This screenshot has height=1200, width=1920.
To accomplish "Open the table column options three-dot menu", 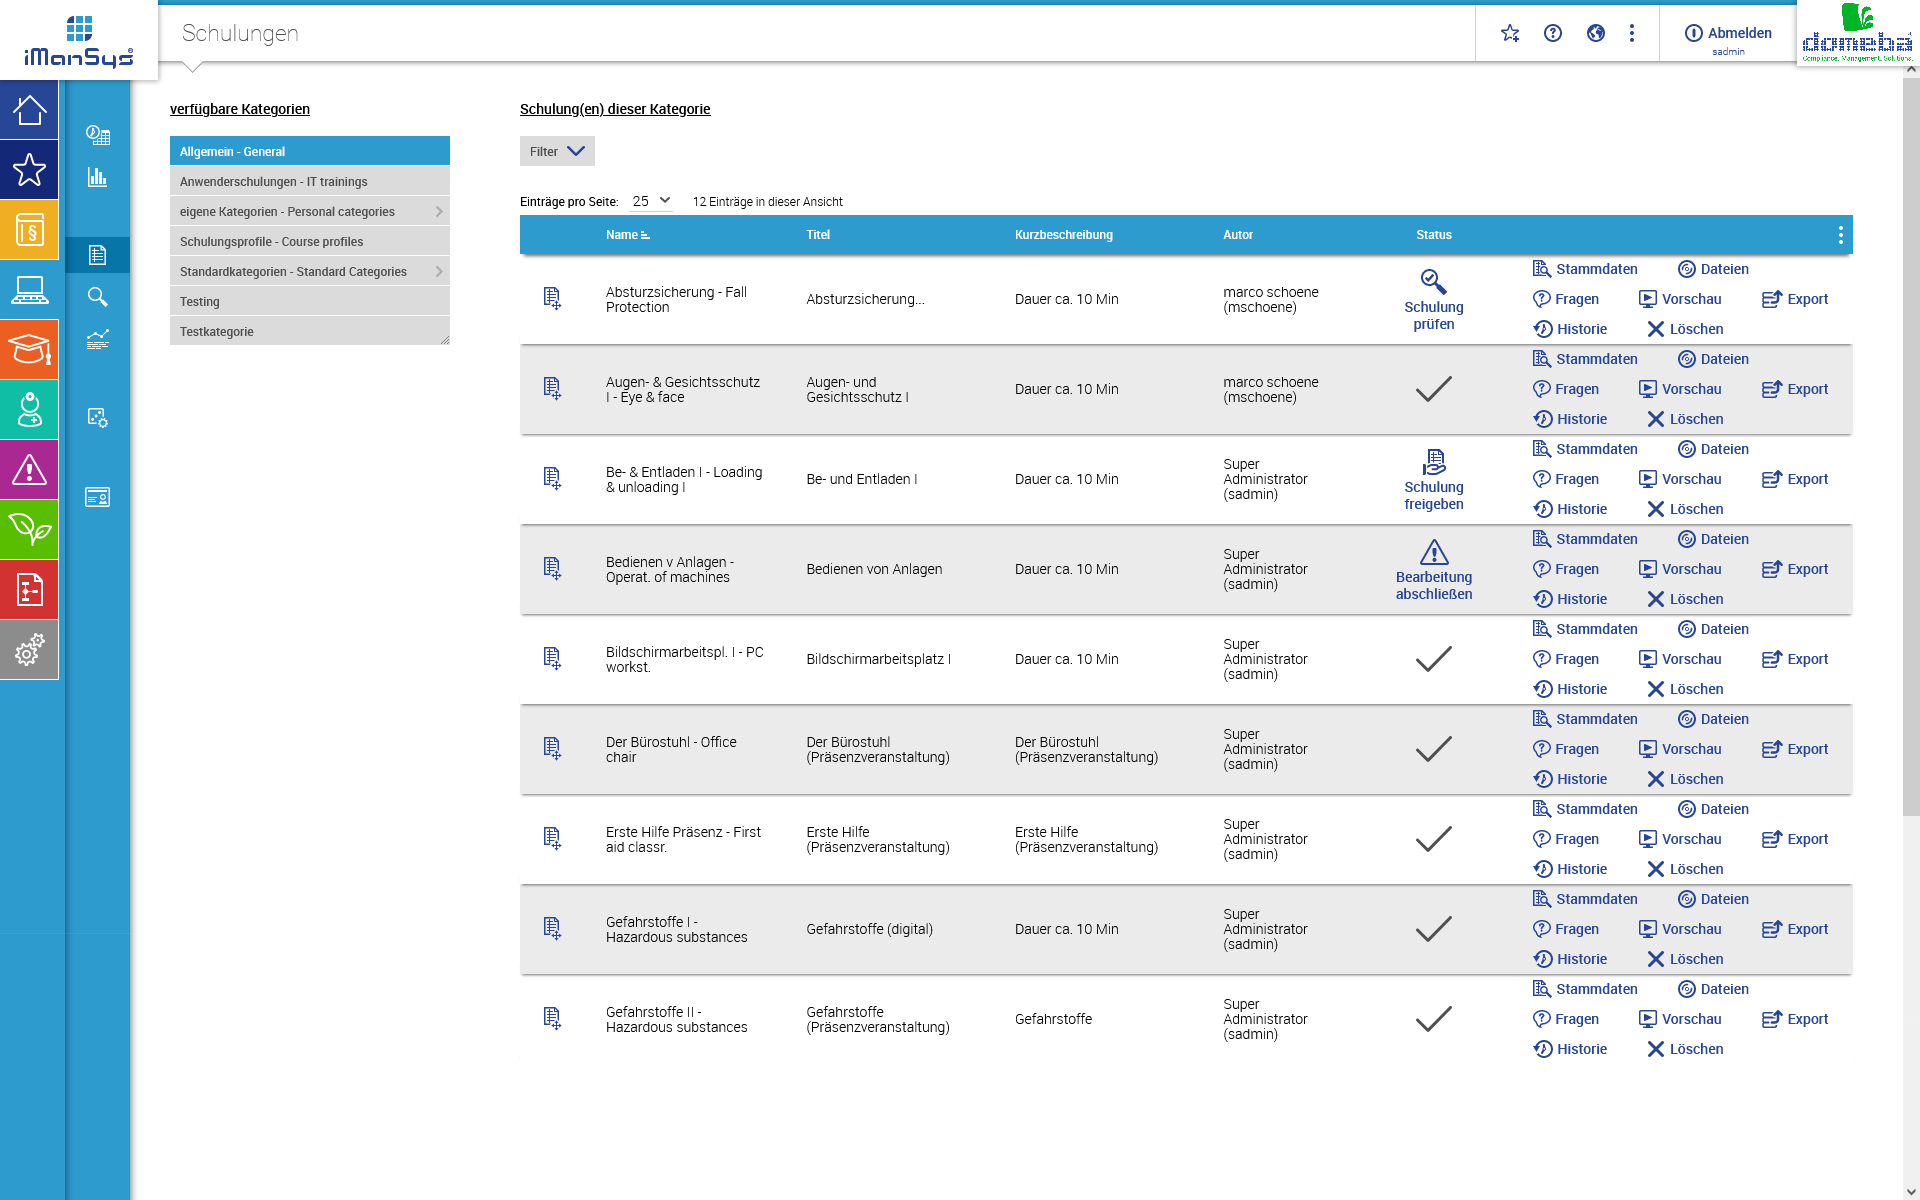I will pyautogui.click(x=1840, y=235).
